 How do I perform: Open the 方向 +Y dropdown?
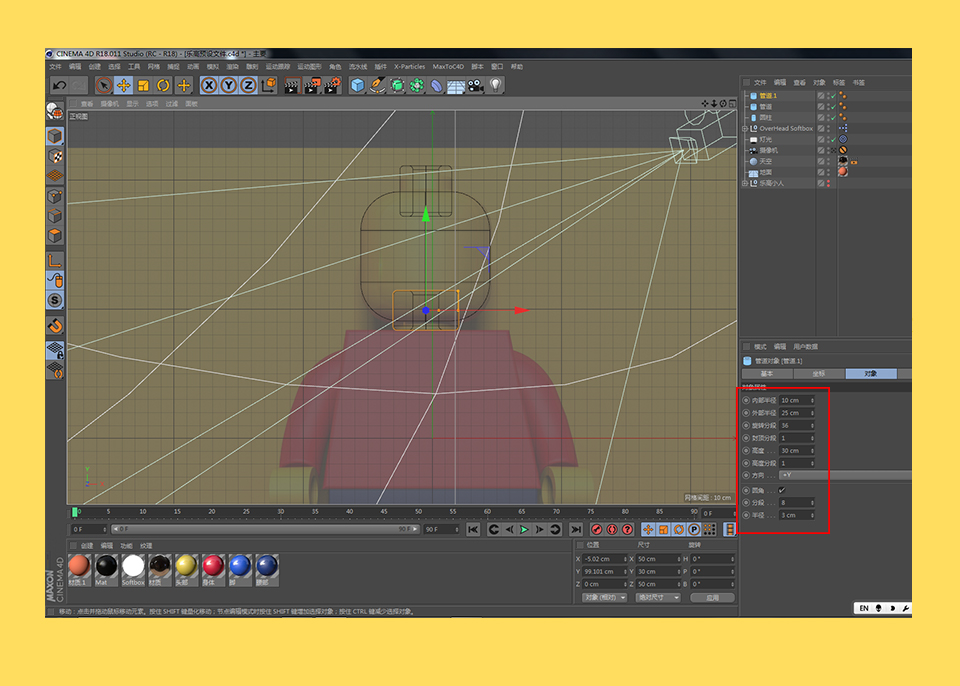[x=845, y=475]
